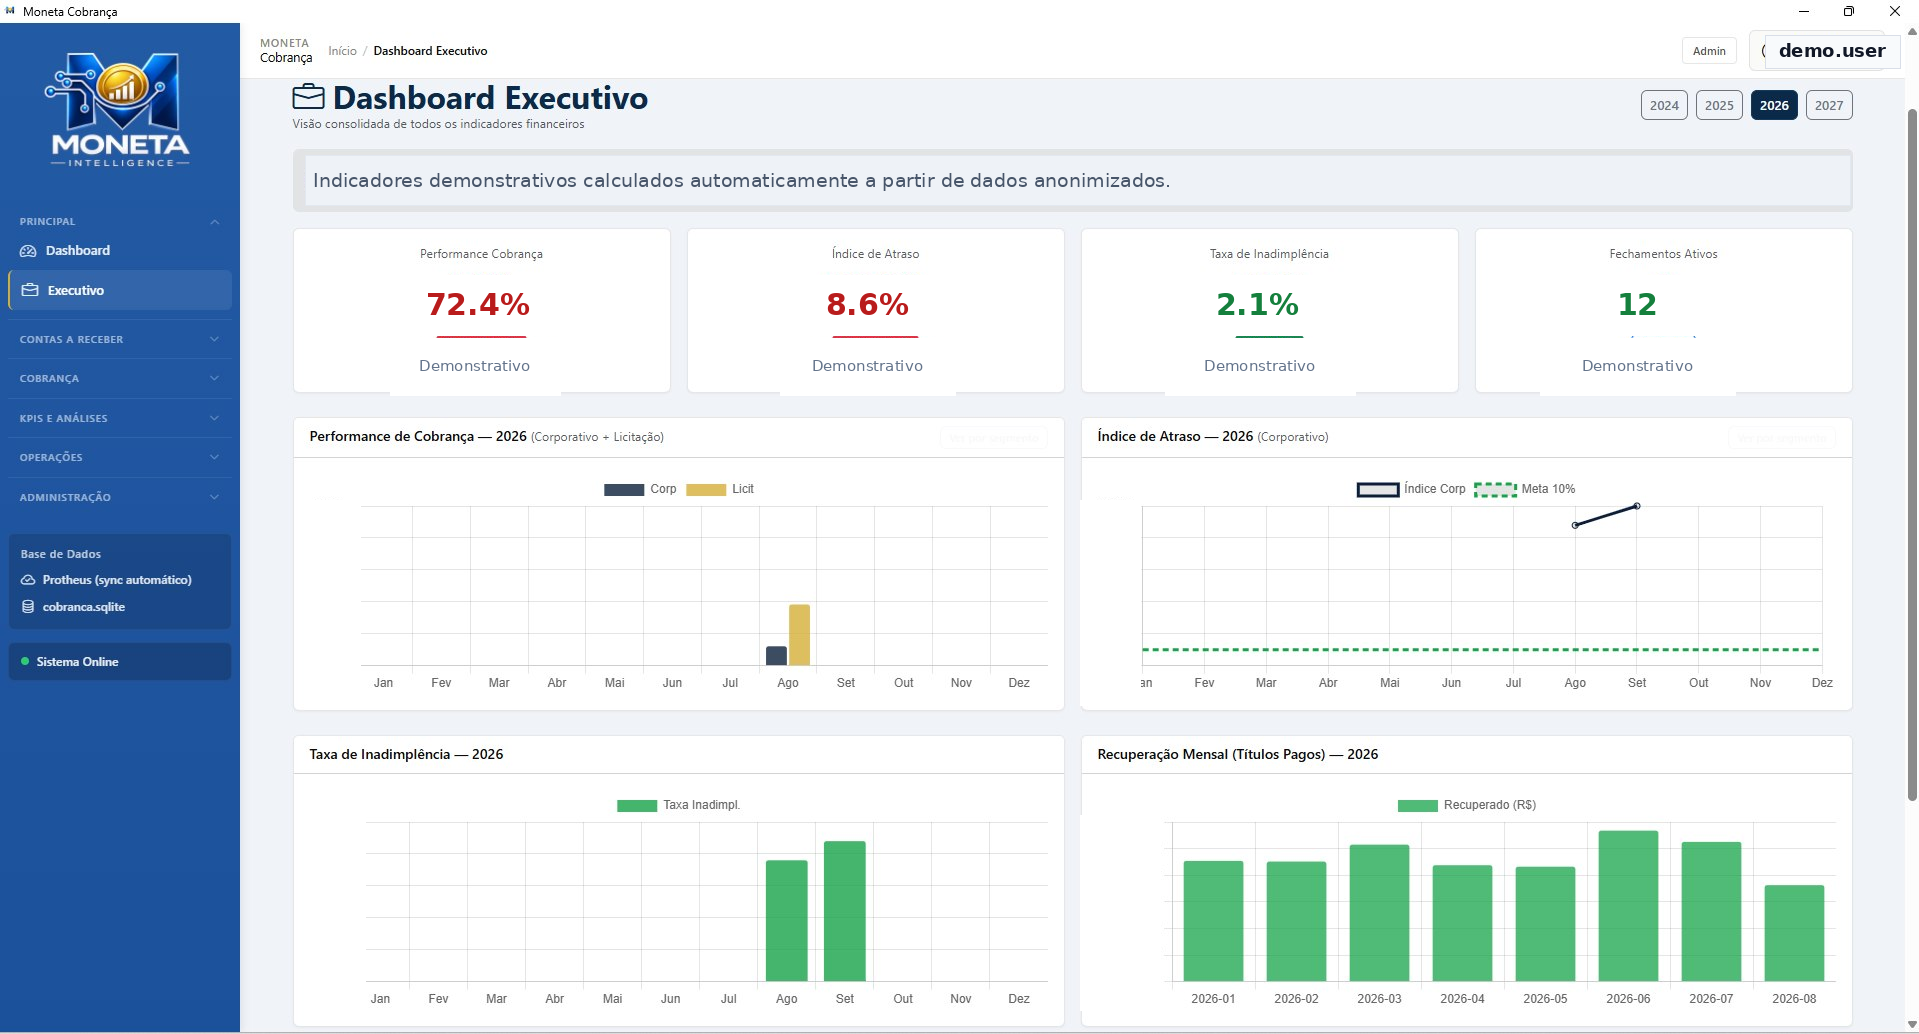
Task: Select the active 2026 year button
Action: [x=1774, y=105]
